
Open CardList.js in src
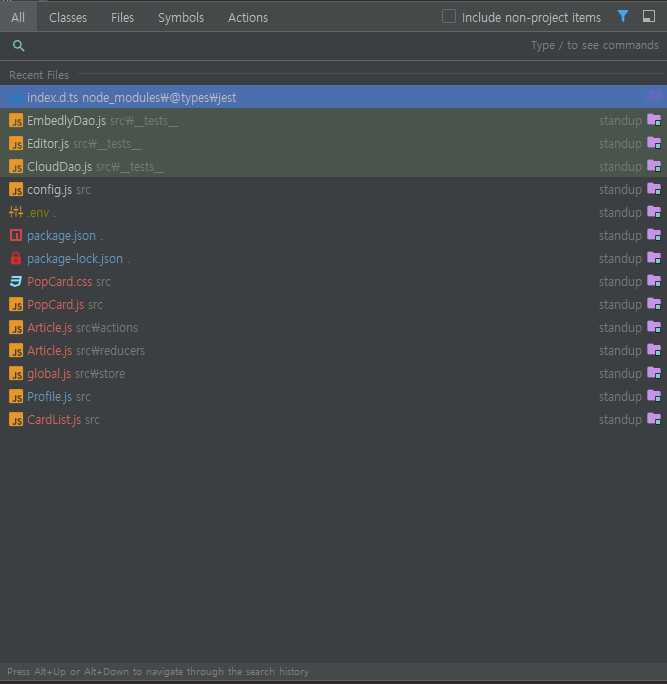pyautogui.click(x=333, y=420)
